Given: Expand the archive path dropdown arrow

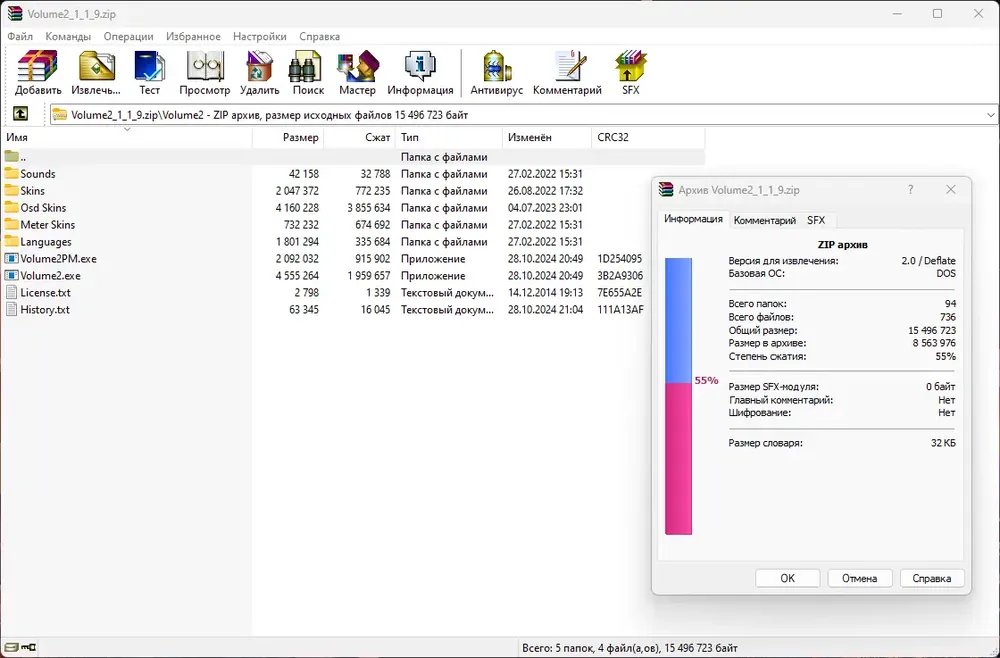Looking at the screenshot, I should pos(990,115).
